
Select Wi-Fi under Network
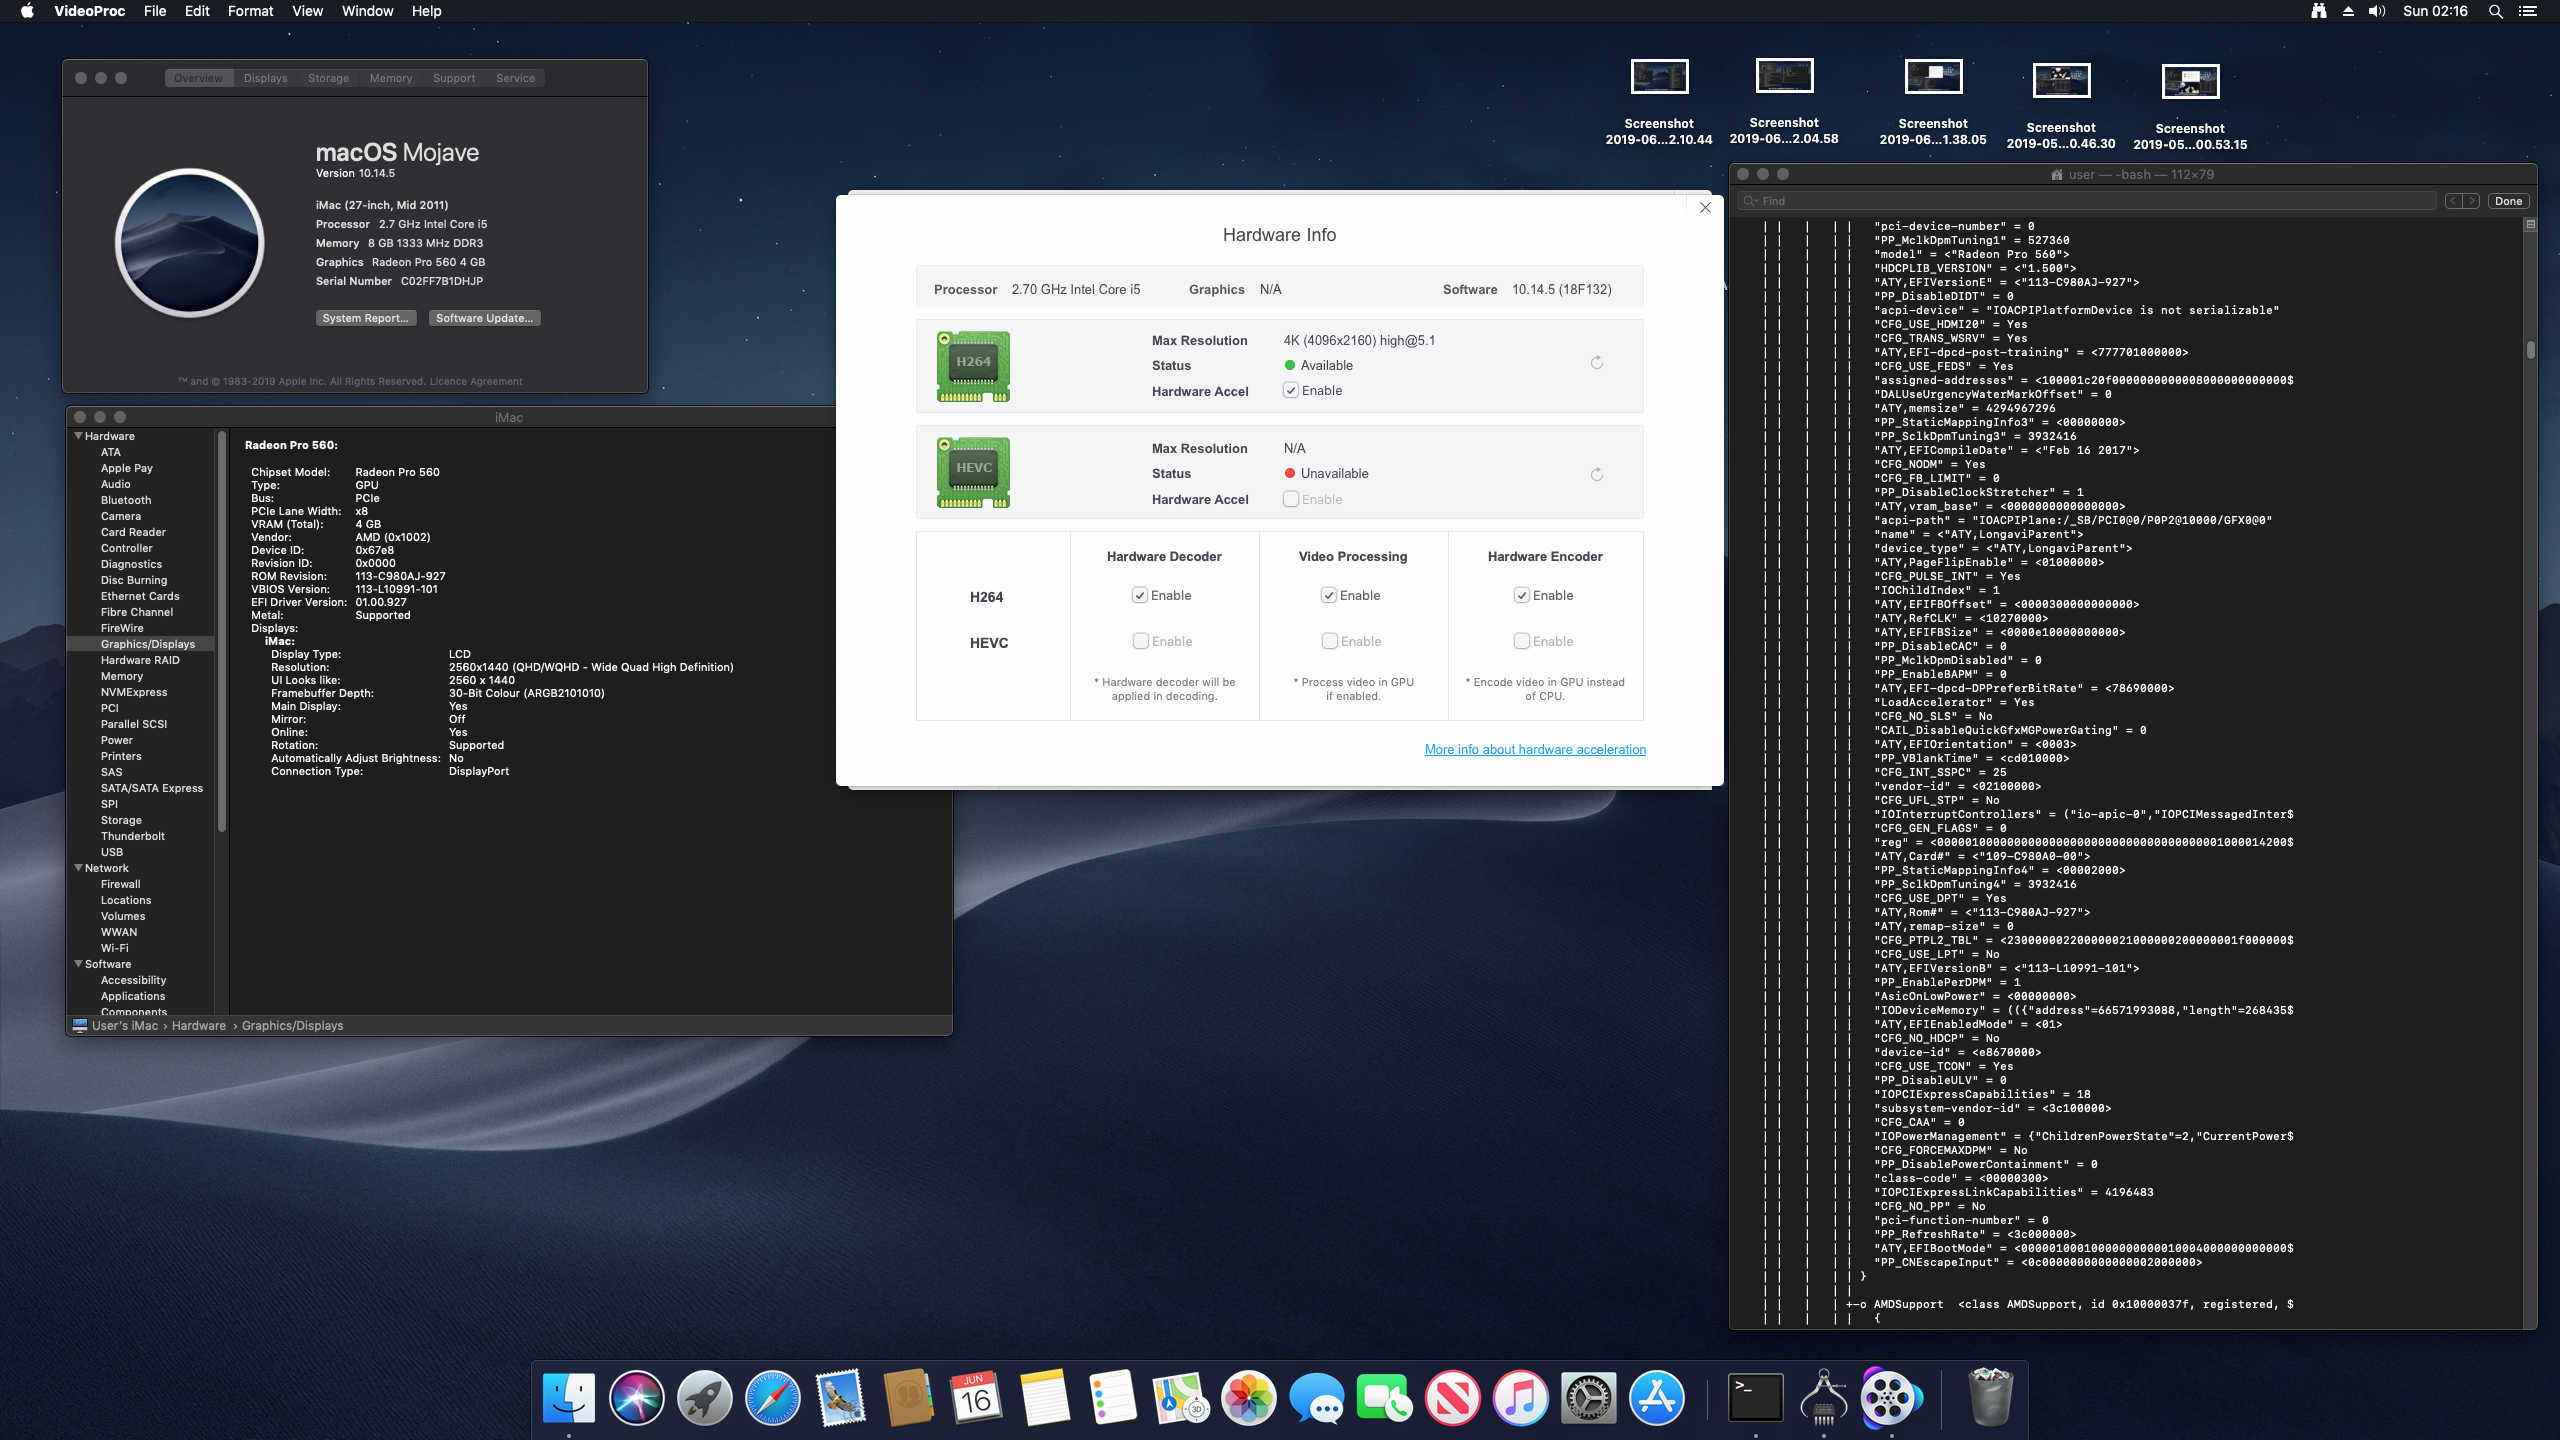coord(114,948)
